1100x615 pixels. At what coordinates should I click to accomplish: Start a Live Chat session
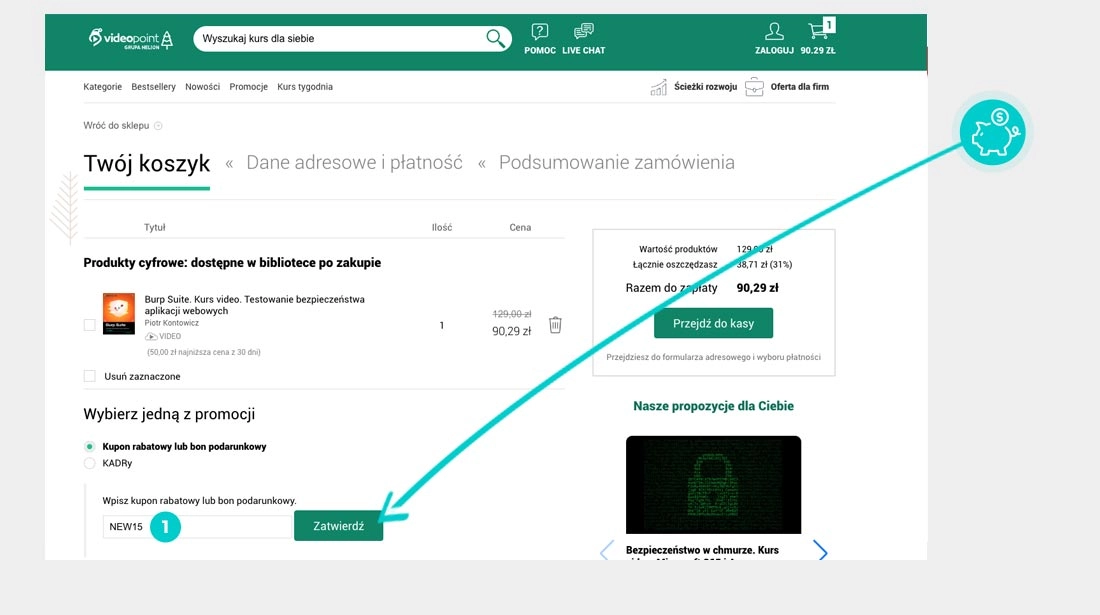click(x=584, y=32)
